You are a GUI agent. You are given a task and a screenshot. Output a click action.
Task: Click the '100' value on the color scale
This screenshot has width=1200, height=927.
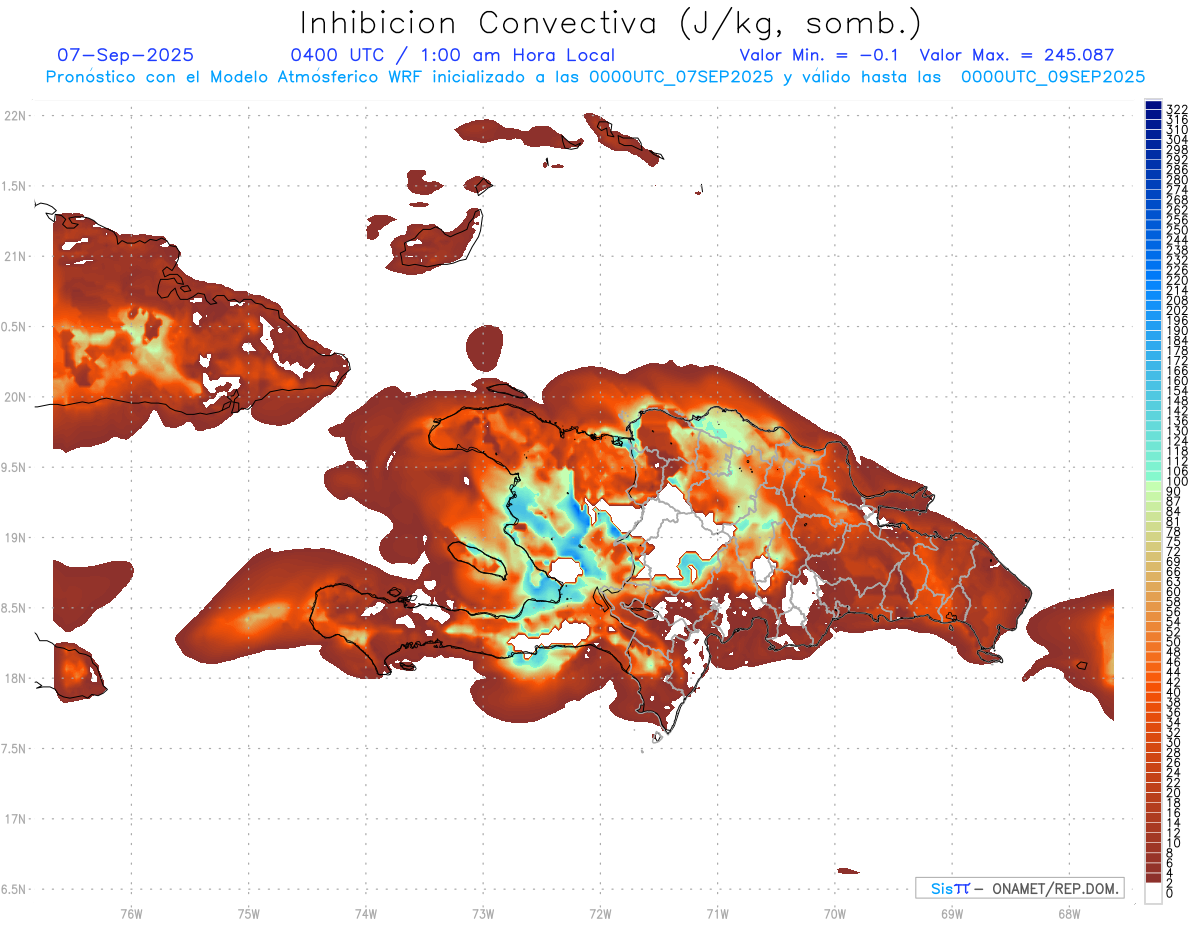(1177, 481)
